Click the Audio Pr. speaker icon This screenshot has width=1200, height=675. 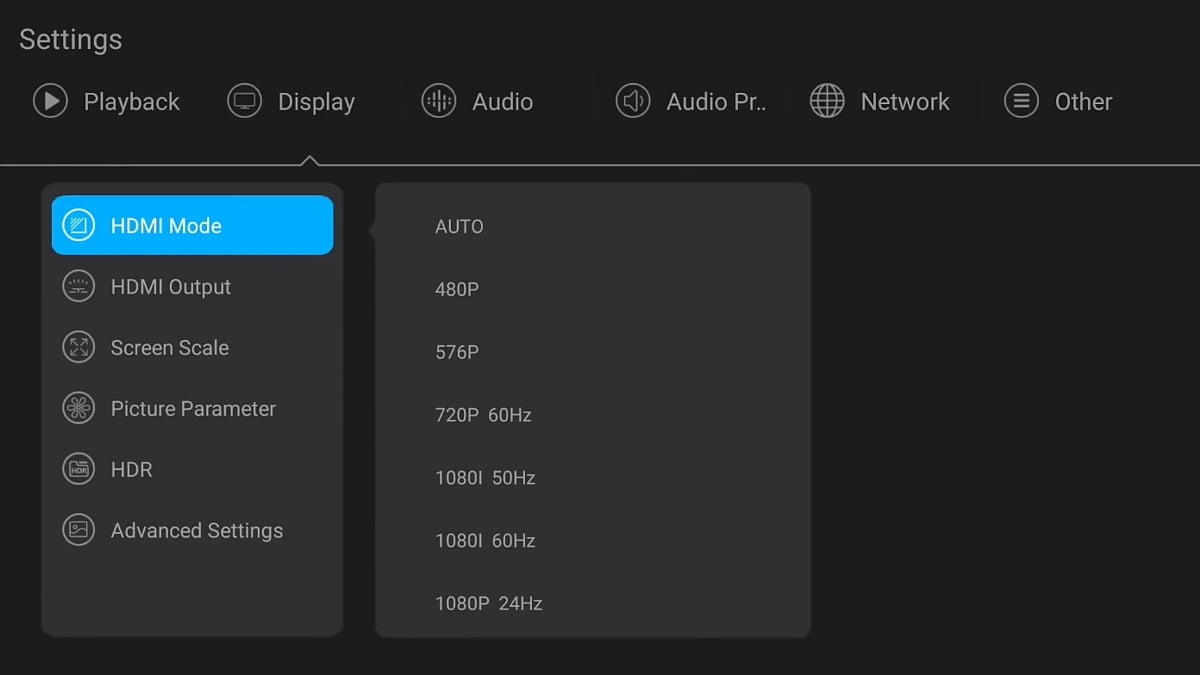point(632,101)
